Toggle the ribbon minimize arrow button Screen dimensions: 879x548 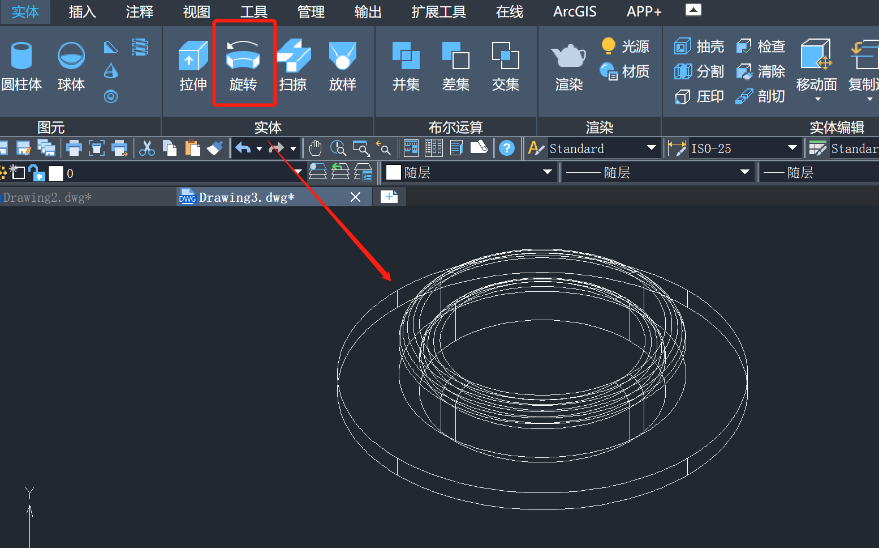point(694,11)
